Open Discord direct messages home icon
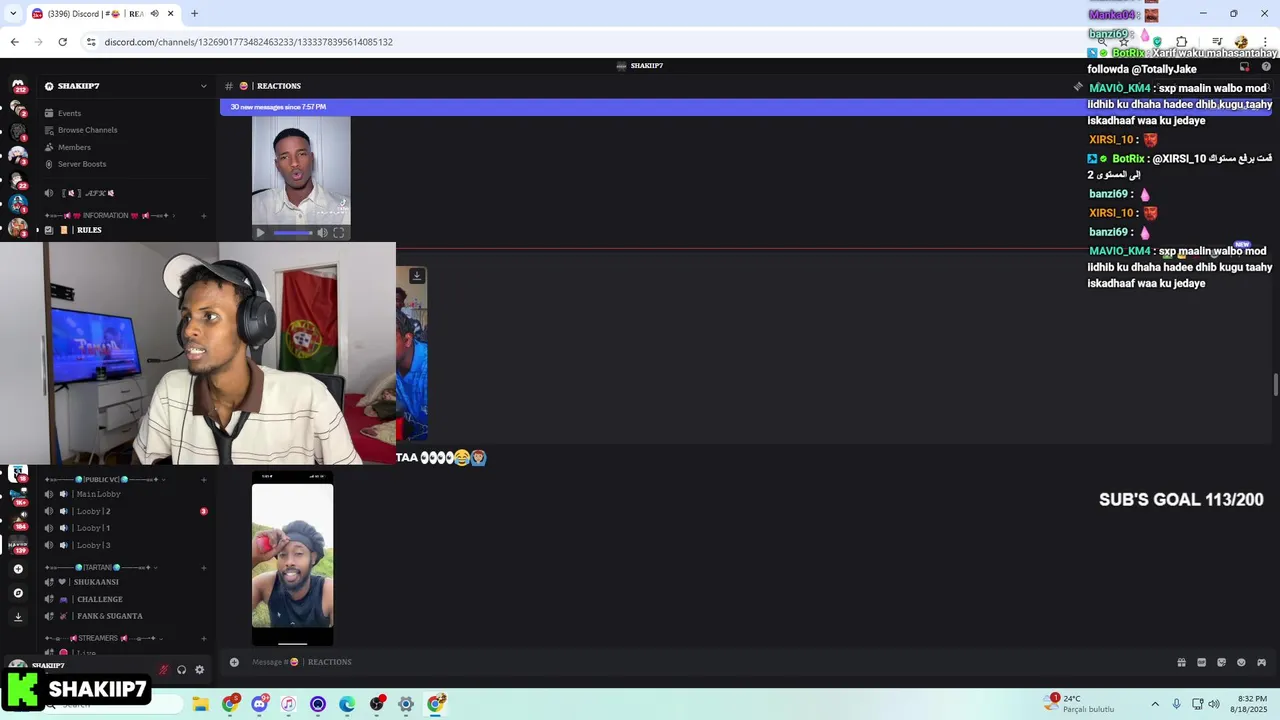1280x720 pixels. pyautogui.click(x=18, y=85)
